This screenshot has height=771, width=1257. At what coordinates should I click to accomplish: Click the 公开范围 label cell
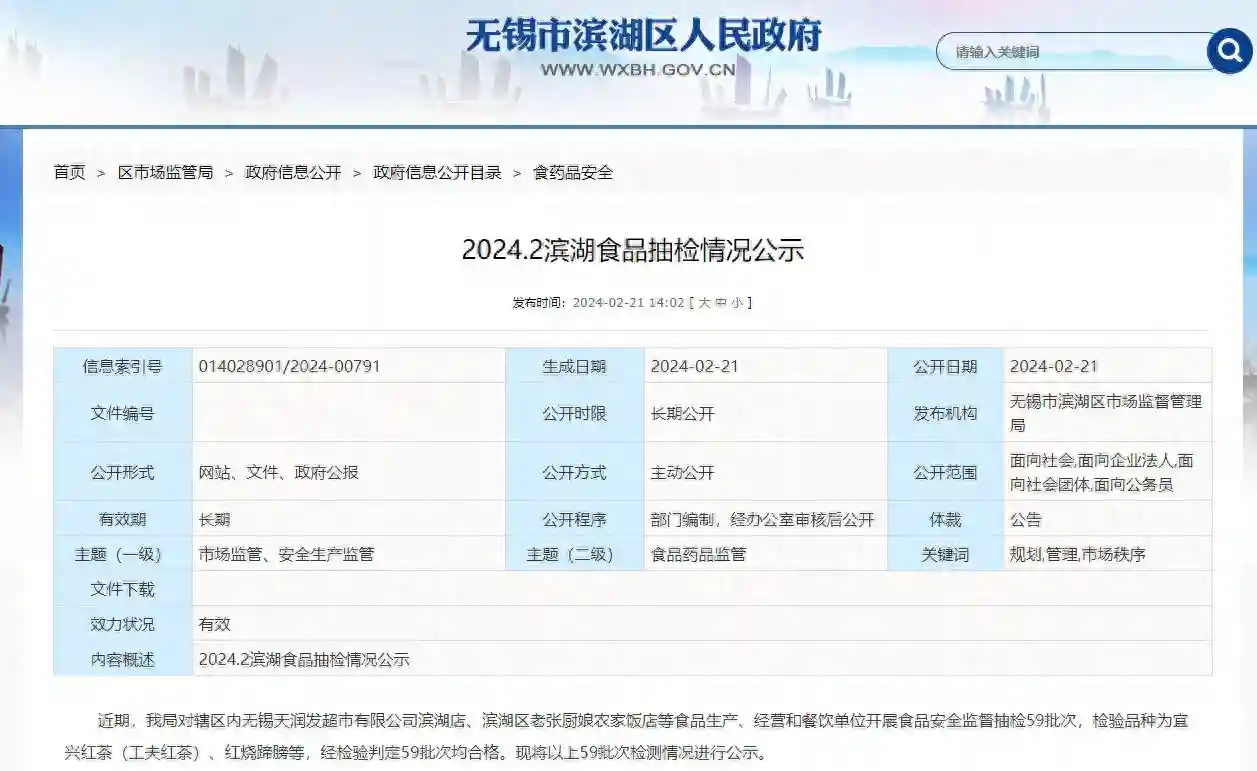(x=945, y=472)
